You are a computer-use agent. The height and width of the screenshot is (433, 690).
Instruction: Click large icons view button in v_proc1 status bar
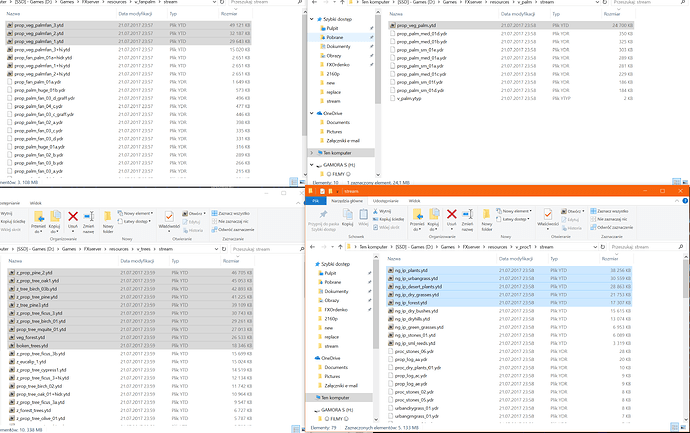click(683, 427)
